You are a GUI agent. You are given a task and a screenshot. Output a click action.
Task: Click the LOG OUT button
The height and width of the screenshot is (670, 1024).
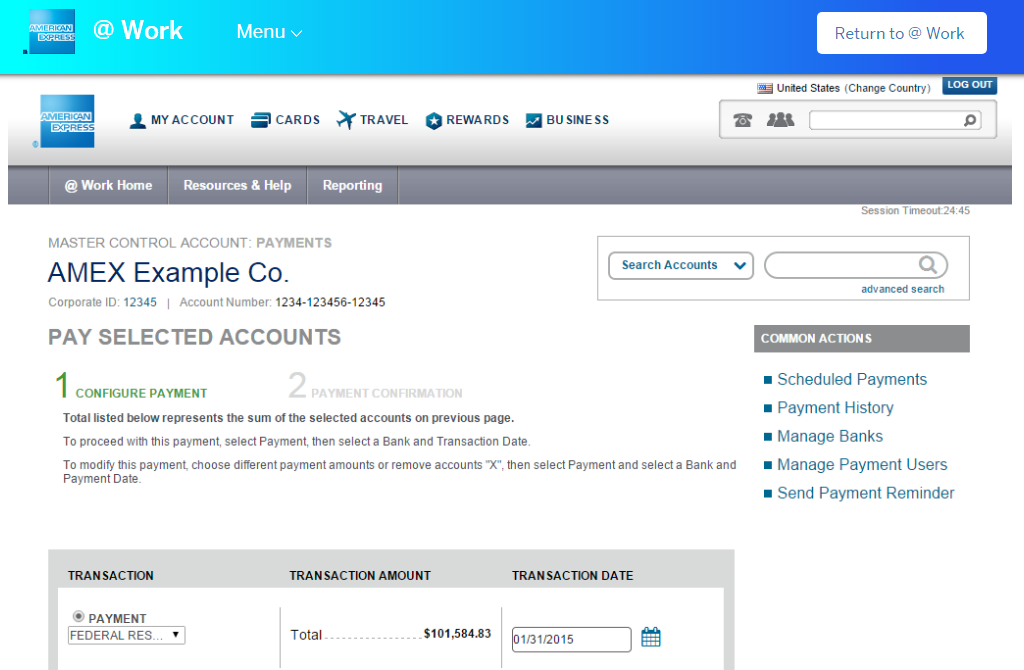(970, 85)
